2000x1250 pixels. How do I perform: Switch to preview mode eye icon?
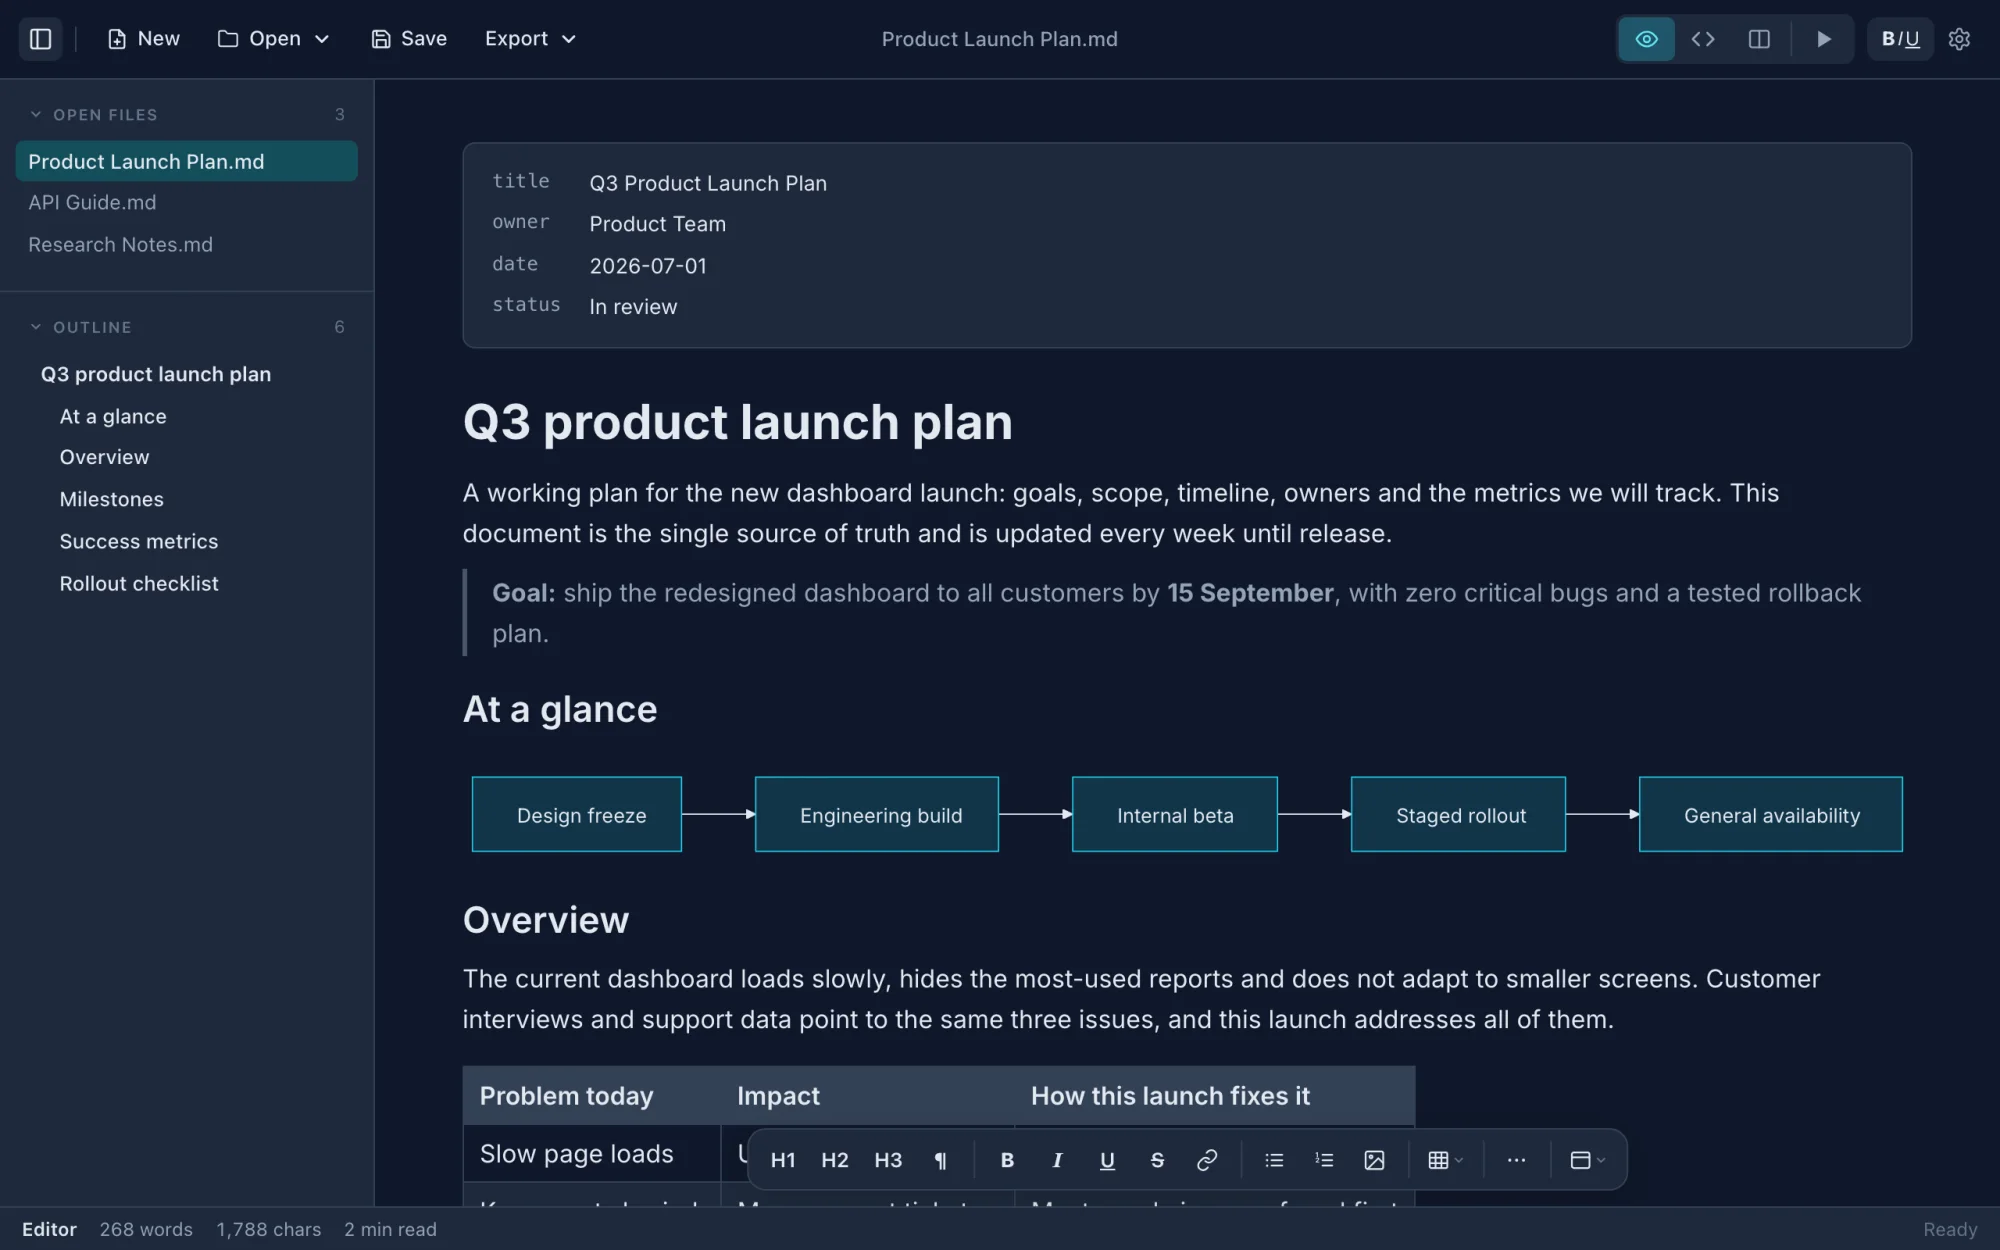pos(1646,39)
